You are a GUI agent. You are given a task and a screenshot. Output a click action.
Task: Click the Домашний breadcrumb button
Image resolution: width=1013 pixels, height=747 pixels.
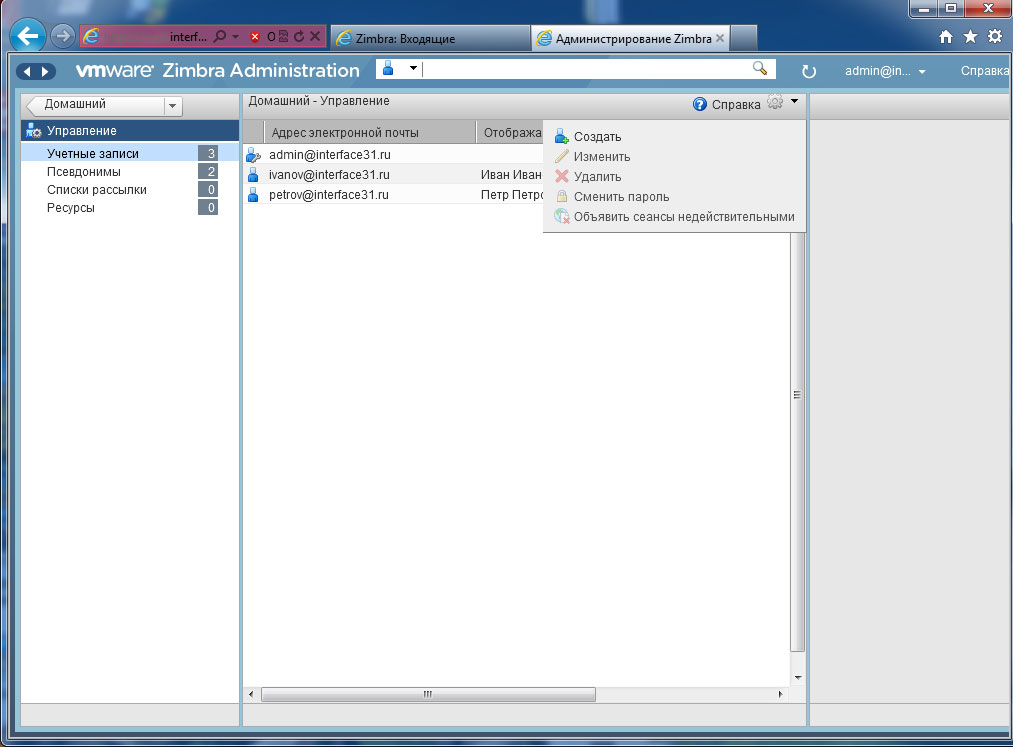point(95,105)
